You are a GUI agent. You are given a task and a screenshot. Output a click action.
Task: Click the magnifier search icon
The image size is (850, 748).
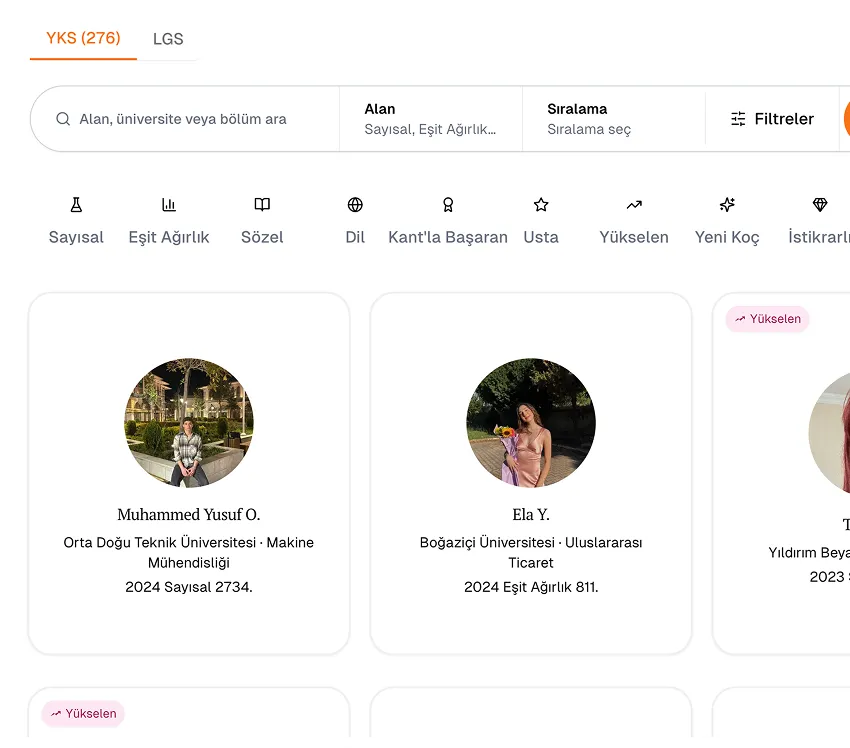point(63,119)
